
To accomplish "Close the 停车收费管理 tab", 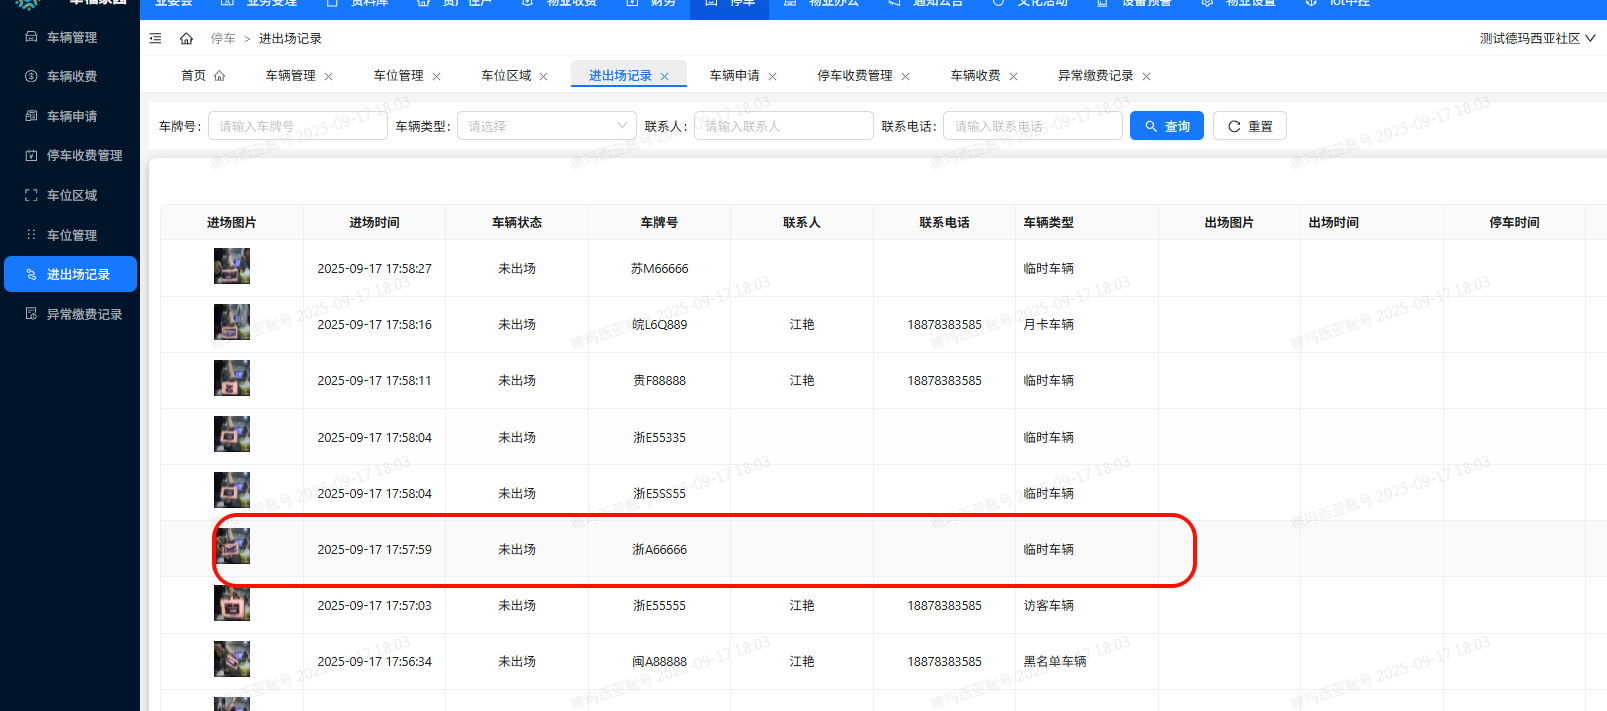I will (905, 77).
